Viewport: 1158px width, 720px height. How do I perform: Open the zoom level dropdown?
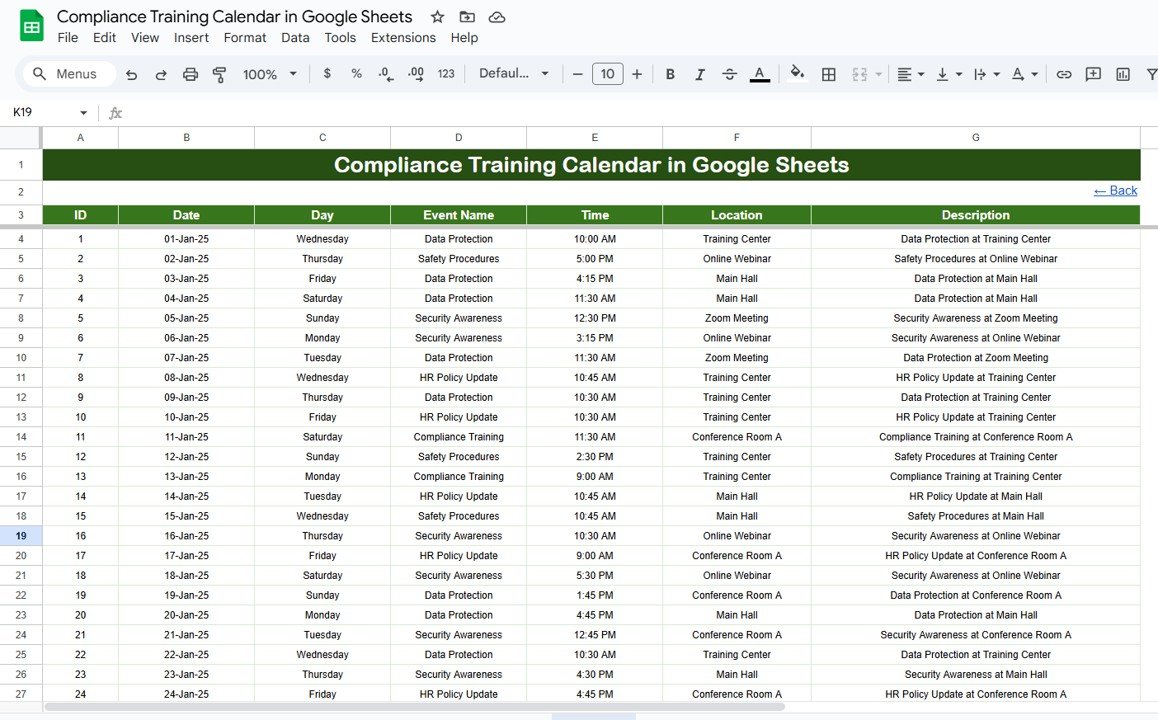(270, 74)
